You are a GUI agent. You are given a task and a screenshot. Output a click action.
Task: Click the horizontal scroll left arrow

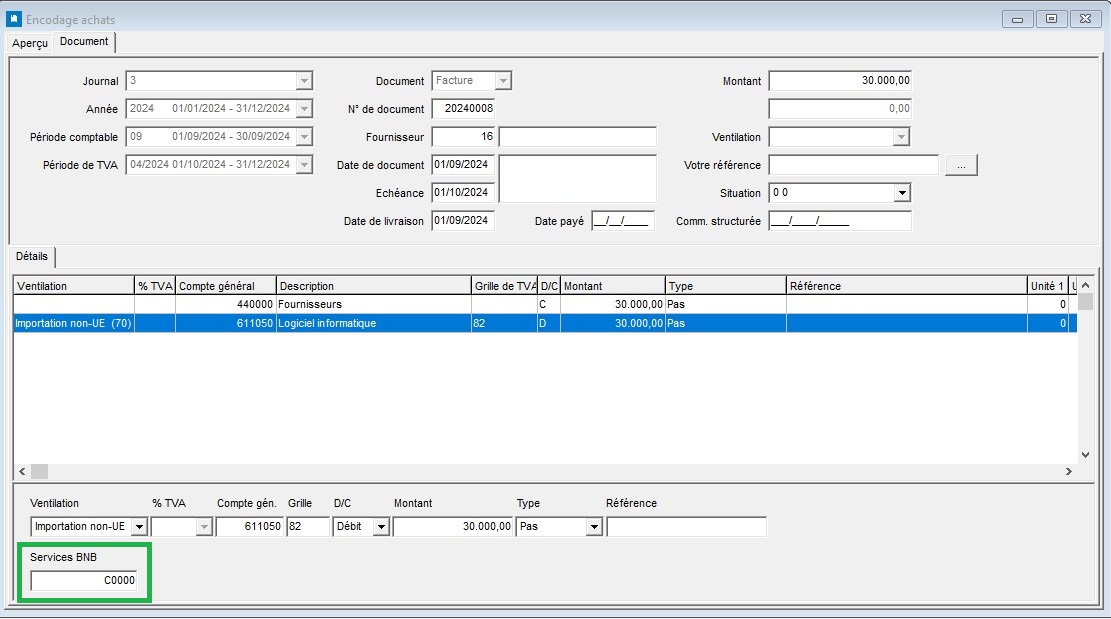pyautogui.click(x=22, y=472)
